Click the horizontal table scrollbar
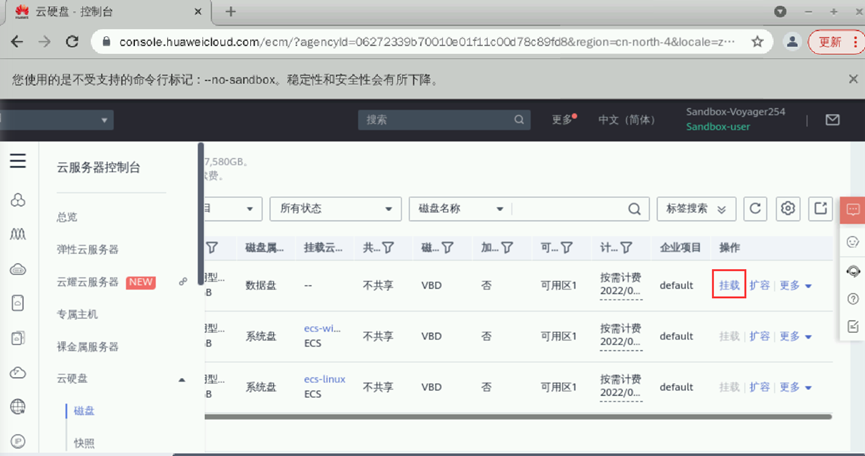865x456 pixels. [517, 417]
